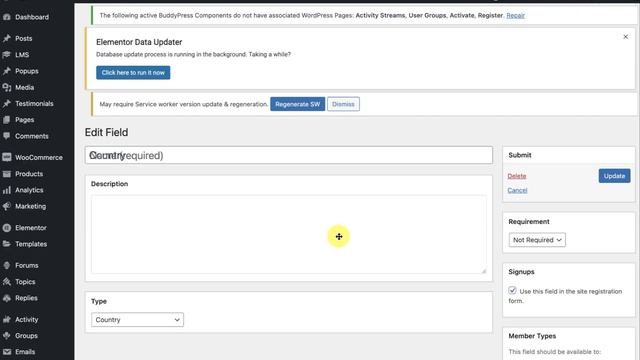Open Emails menu item

(25, 351)
